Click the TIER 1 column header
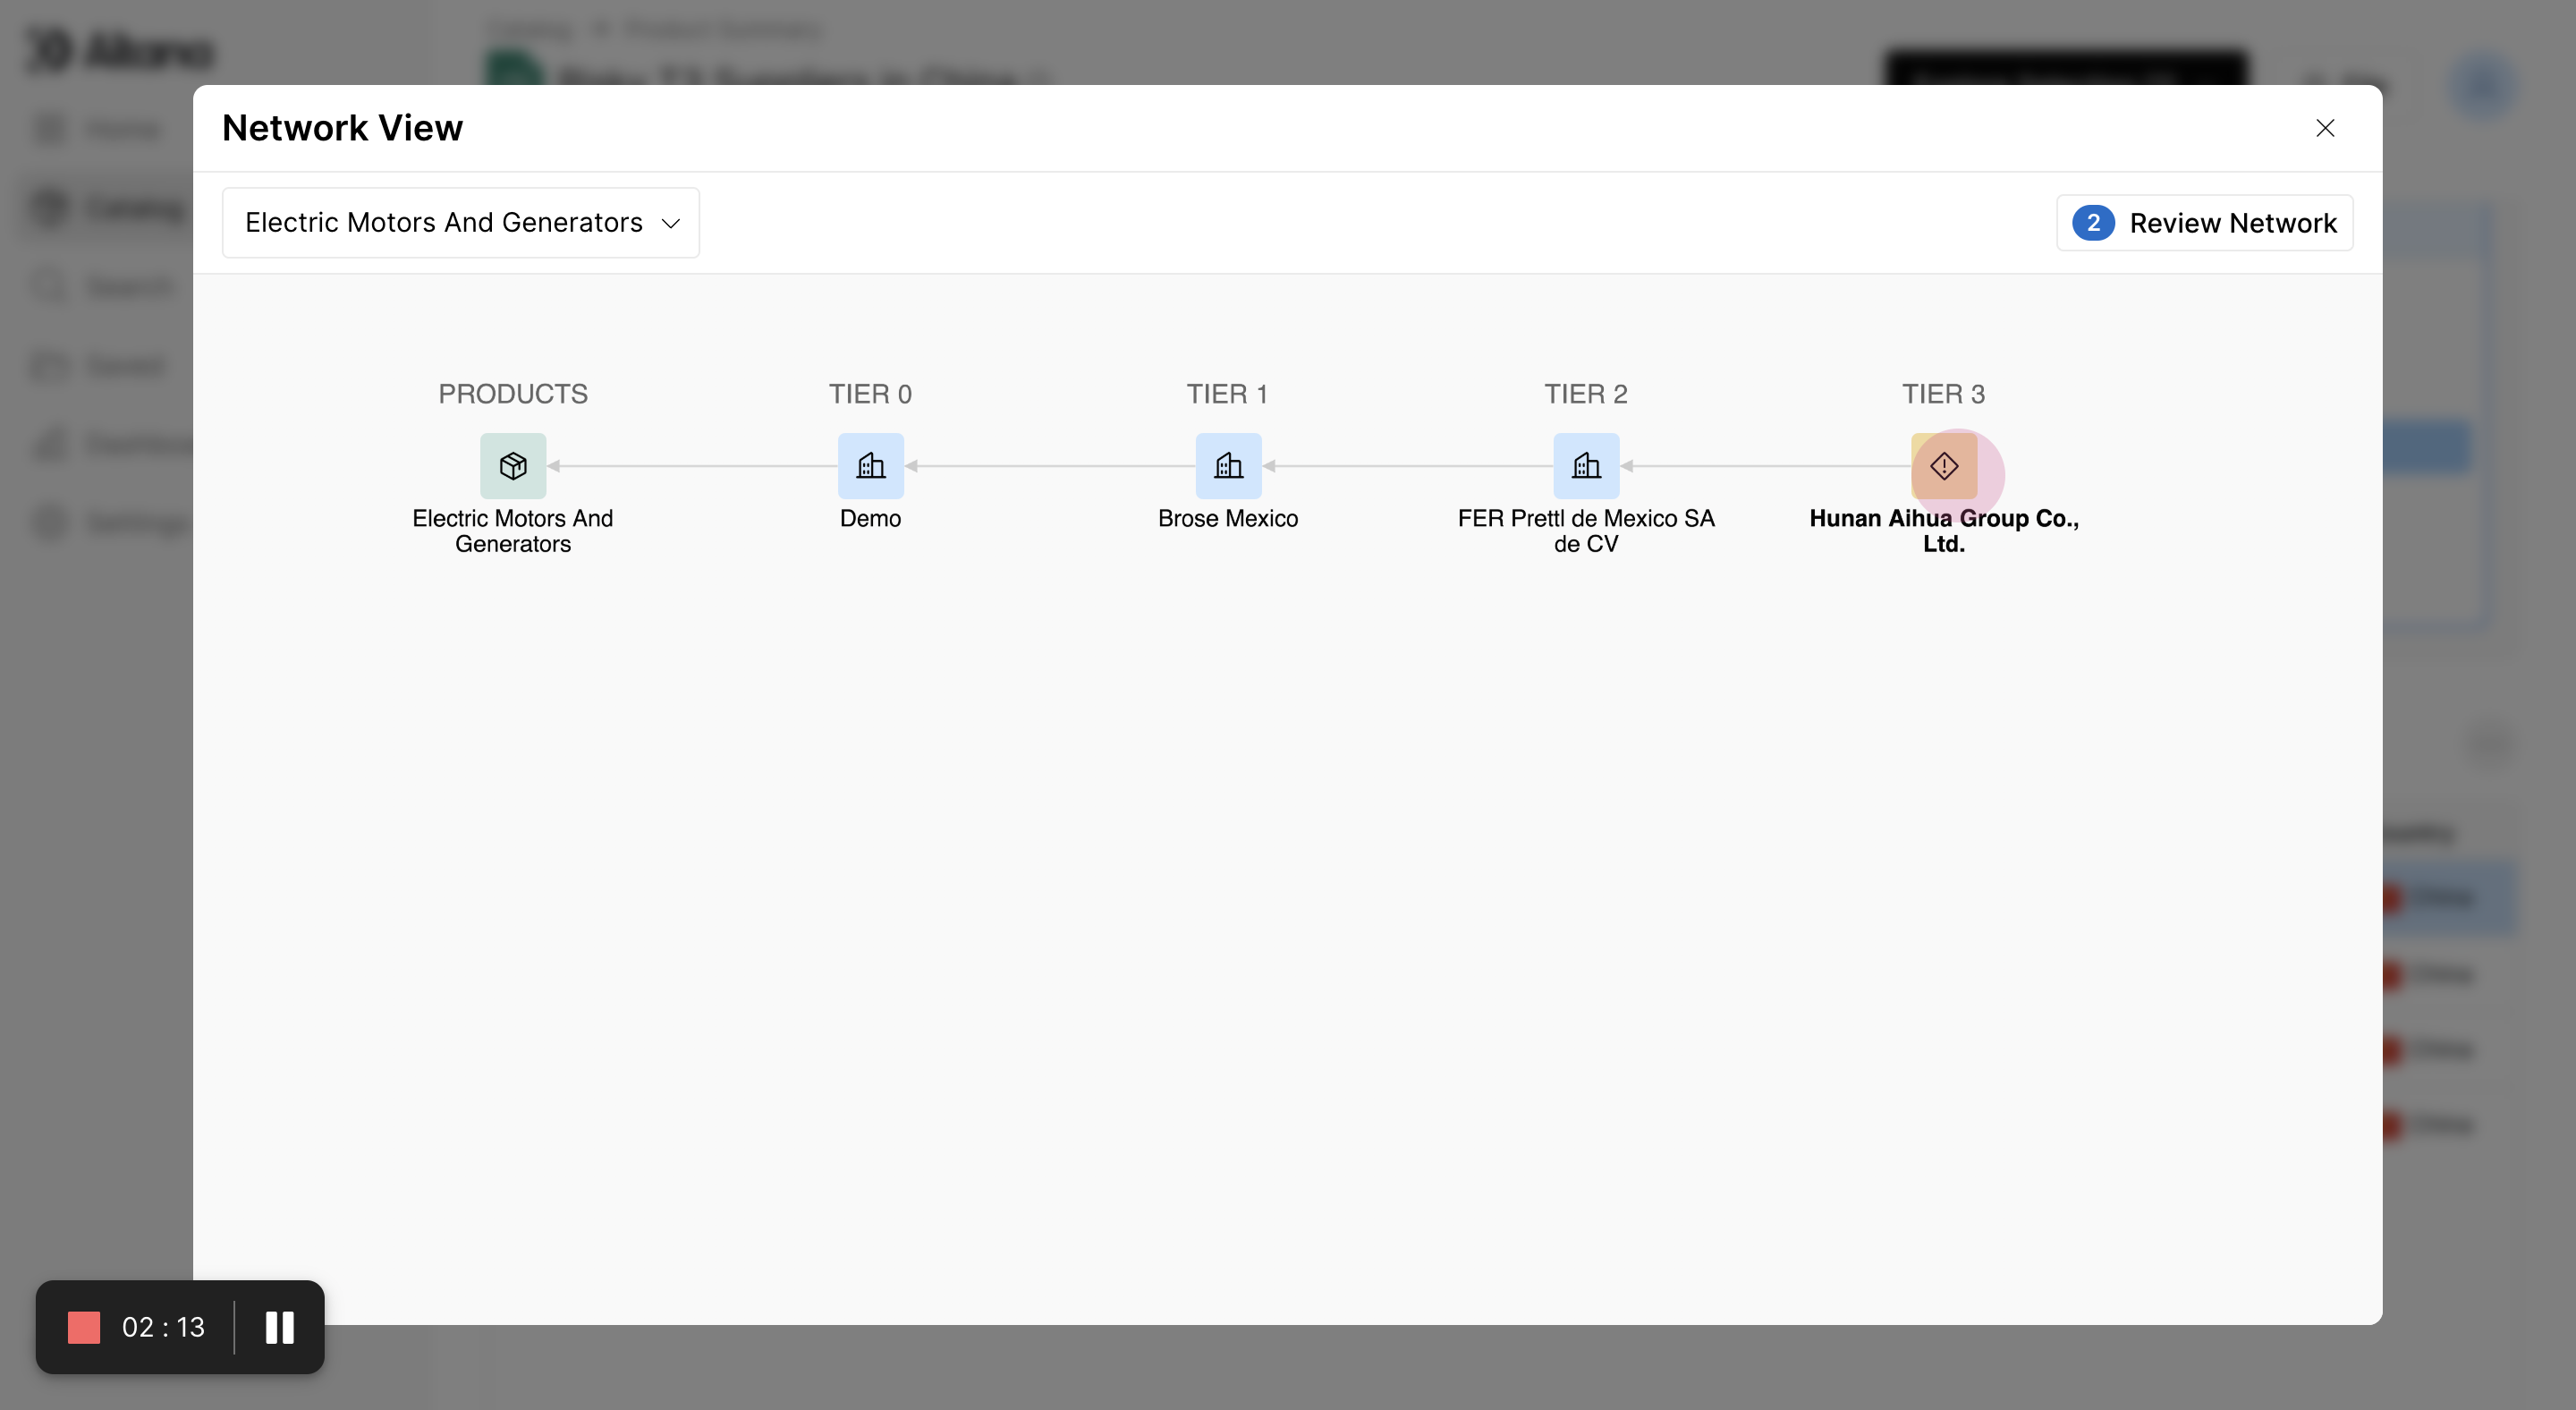 click(x=1227, y=394)
